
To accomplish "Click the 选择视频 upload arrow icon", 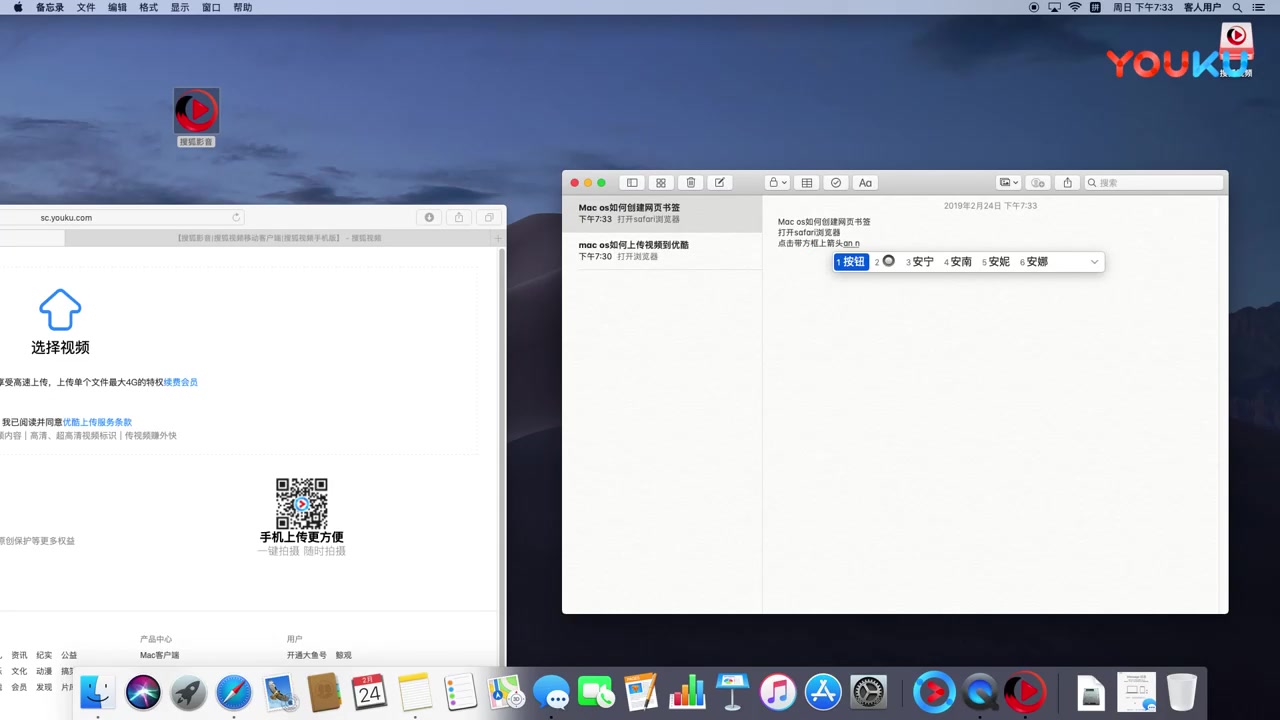I will pyautogui.click(x=60, y=310).
